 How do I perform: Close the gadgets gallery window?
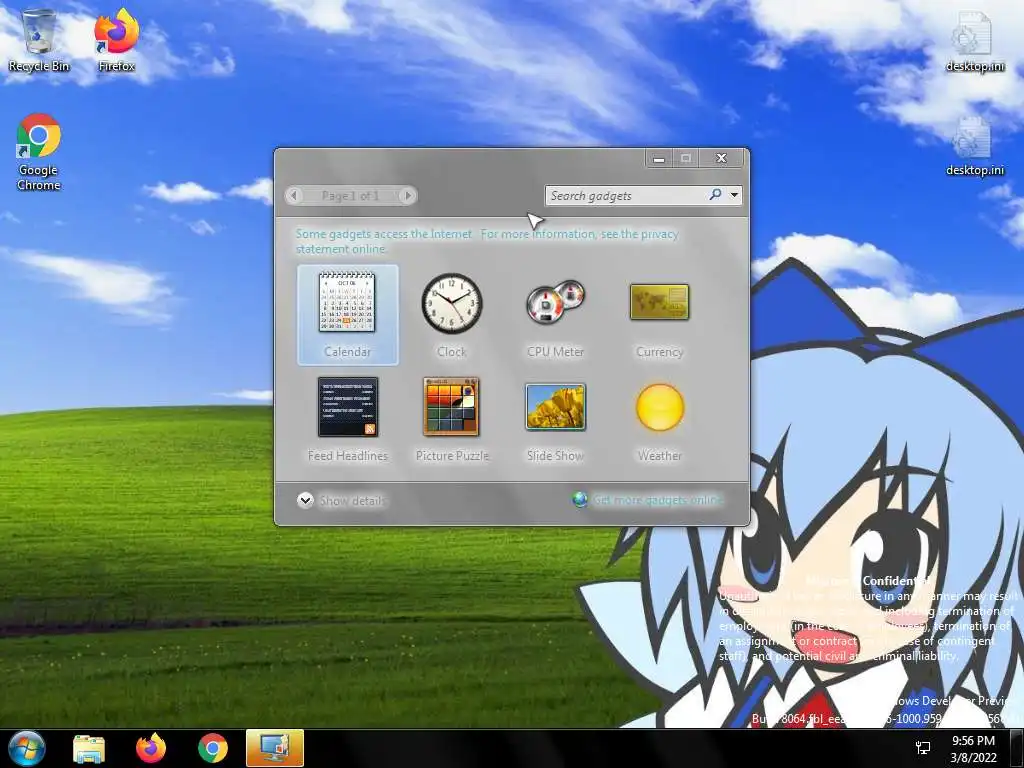point(722,158)
